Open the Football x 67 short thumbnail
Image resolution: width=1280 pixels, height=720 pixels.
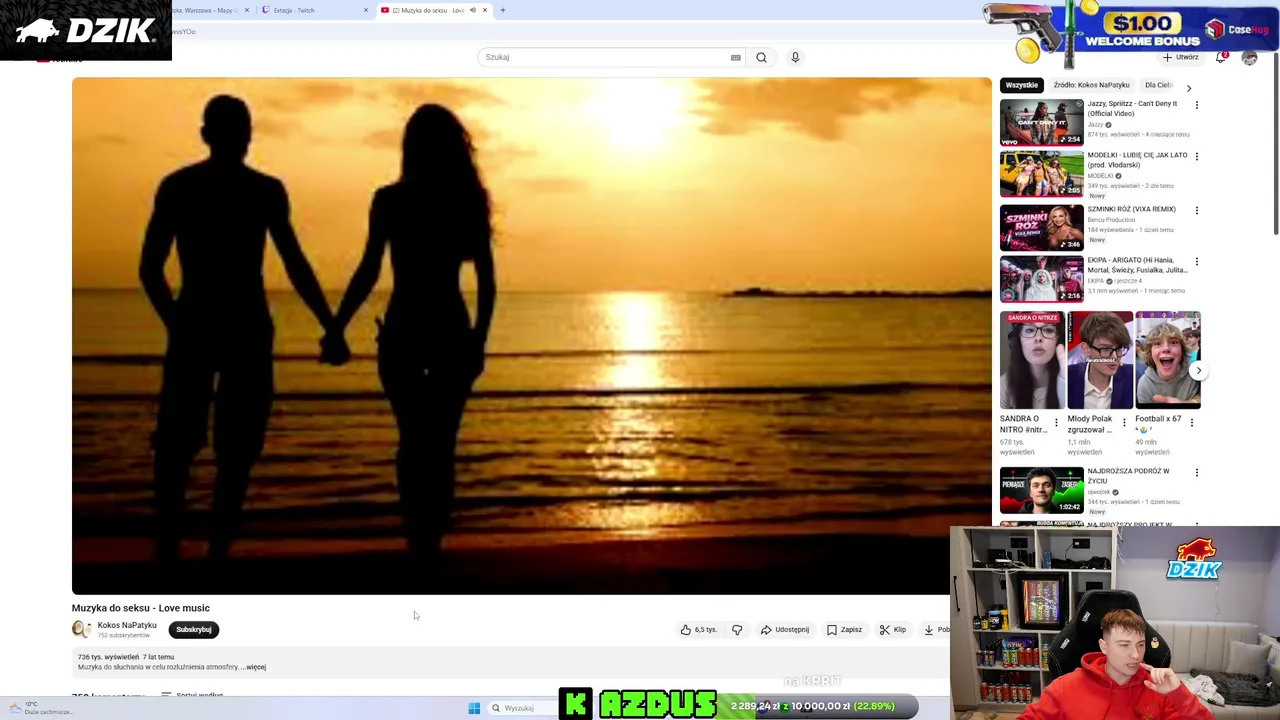[1167, 361]
